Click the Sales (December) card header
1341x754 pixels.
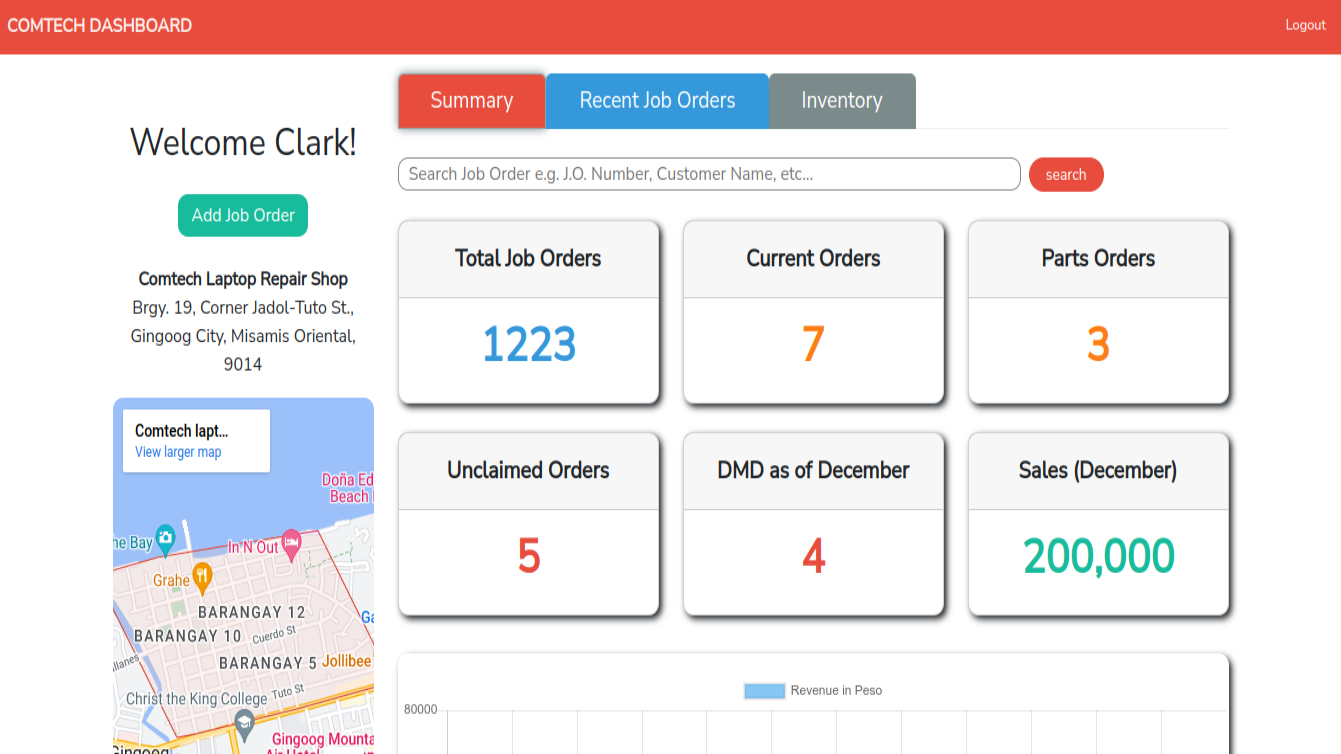point(1099,471)
